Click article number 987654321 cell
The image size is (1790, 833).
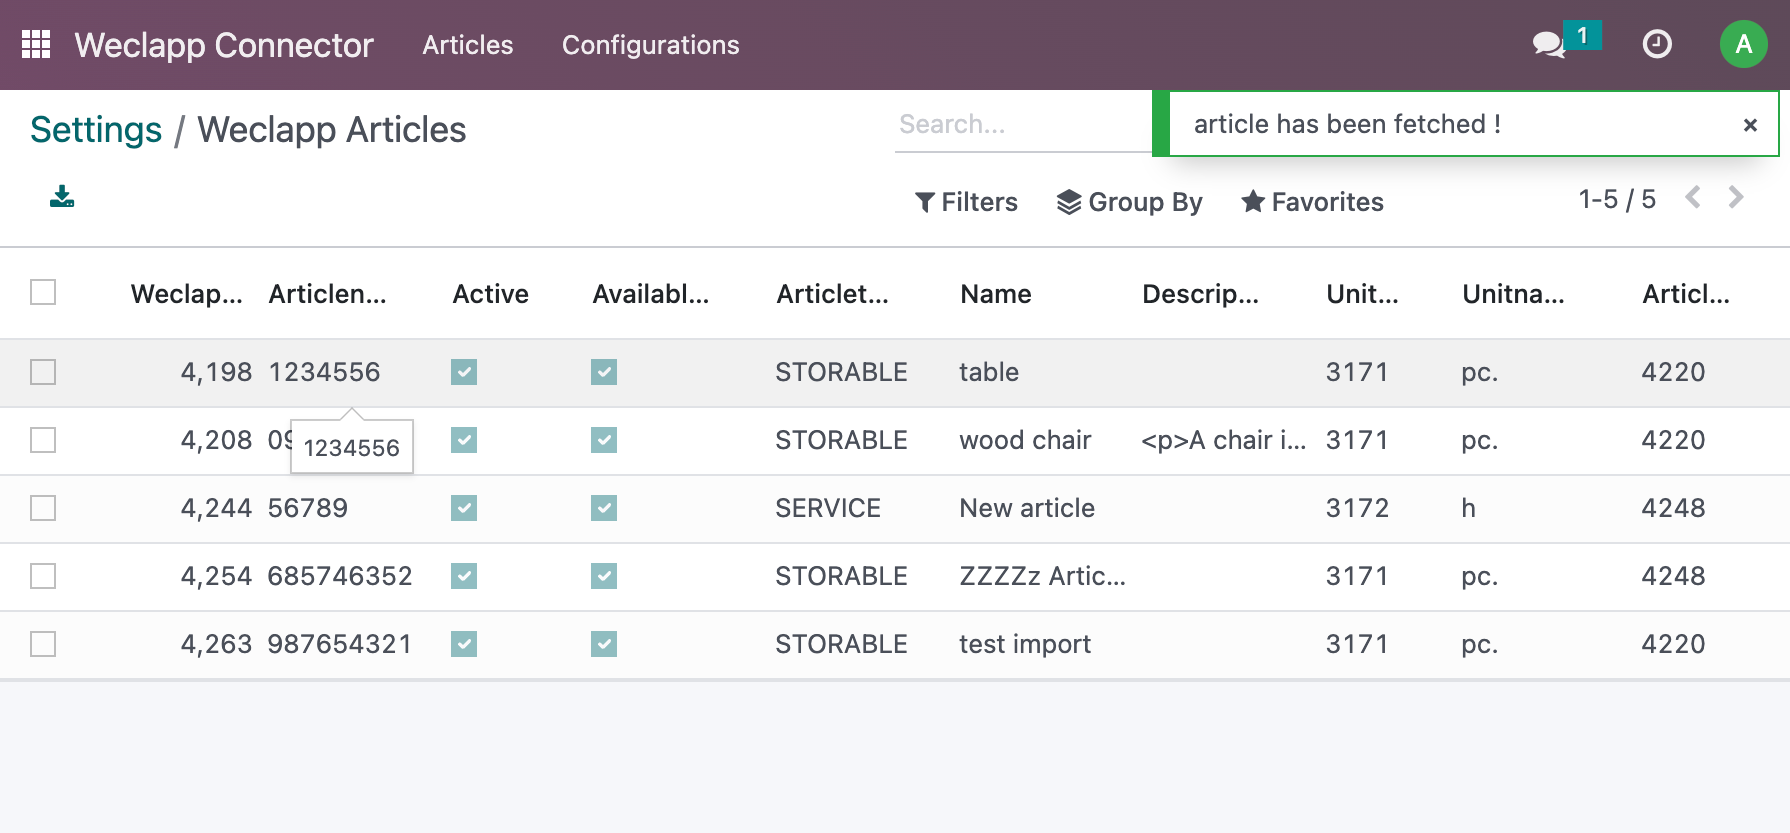click(340, 644)
